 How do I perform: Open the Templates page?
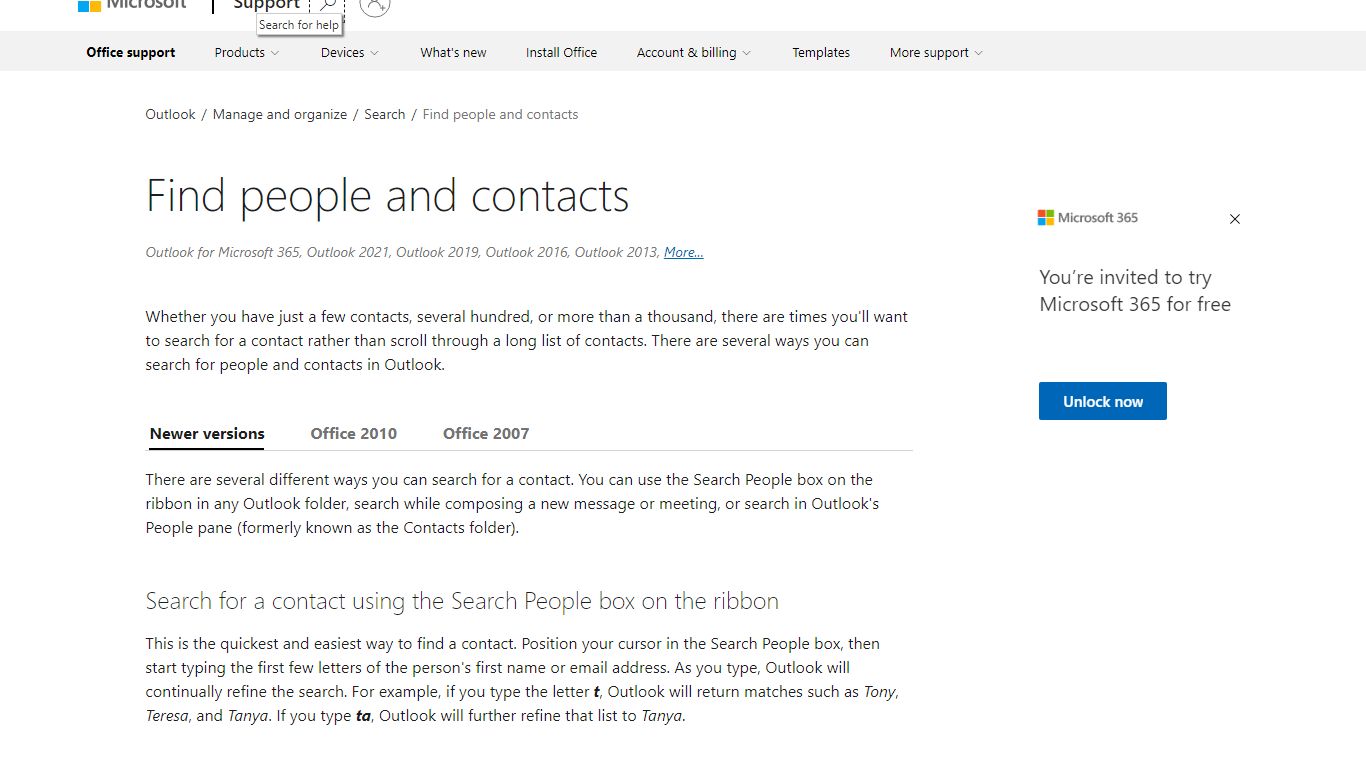(821, 53)
